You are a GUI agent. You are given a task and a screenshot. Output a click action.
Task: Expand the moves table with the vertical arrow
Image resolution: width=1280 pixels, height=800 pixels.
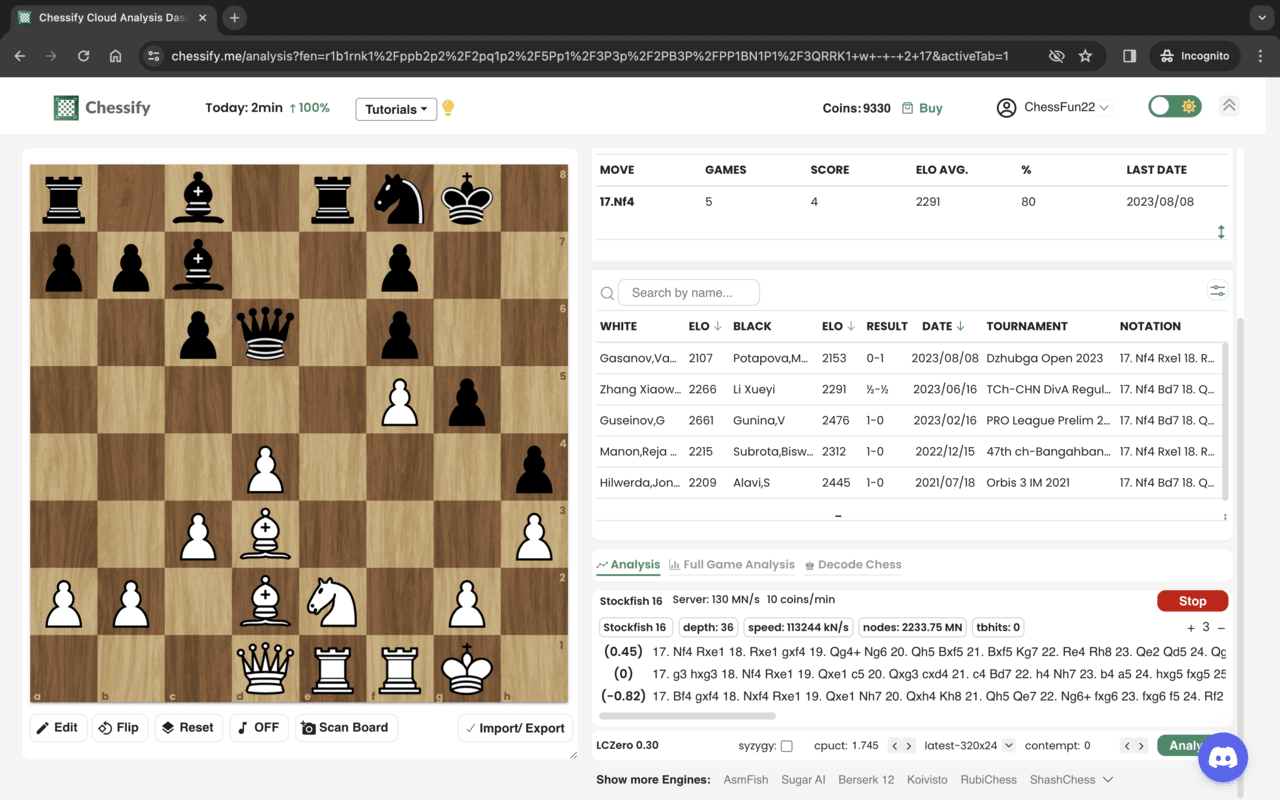tap(1221, 232)
